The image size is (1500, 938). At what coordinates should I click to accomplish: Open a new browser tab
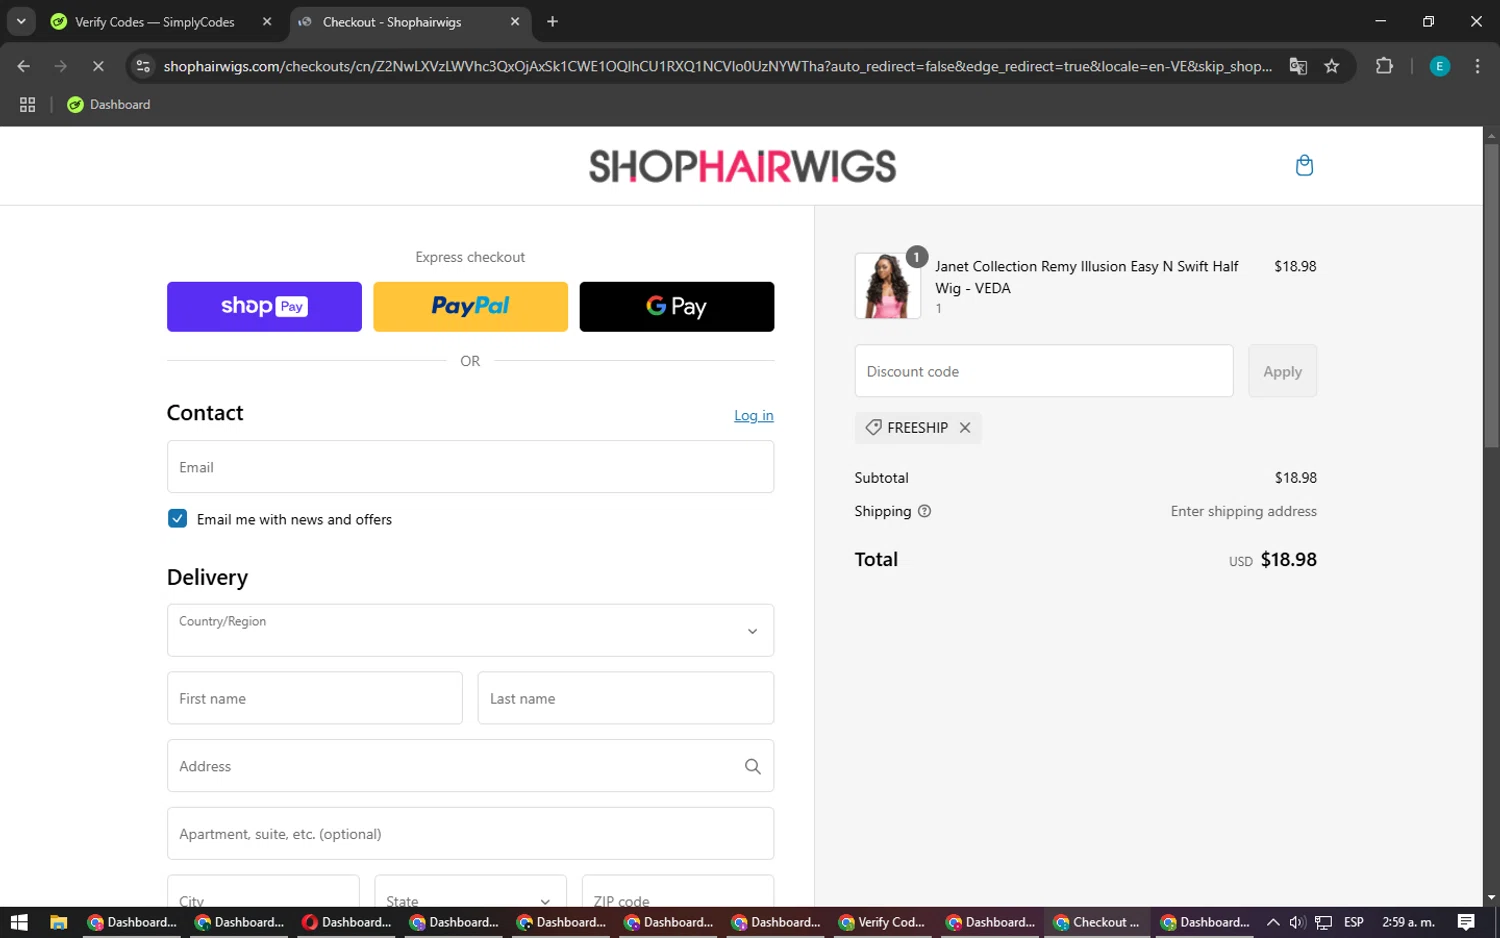tap(552, 21)
